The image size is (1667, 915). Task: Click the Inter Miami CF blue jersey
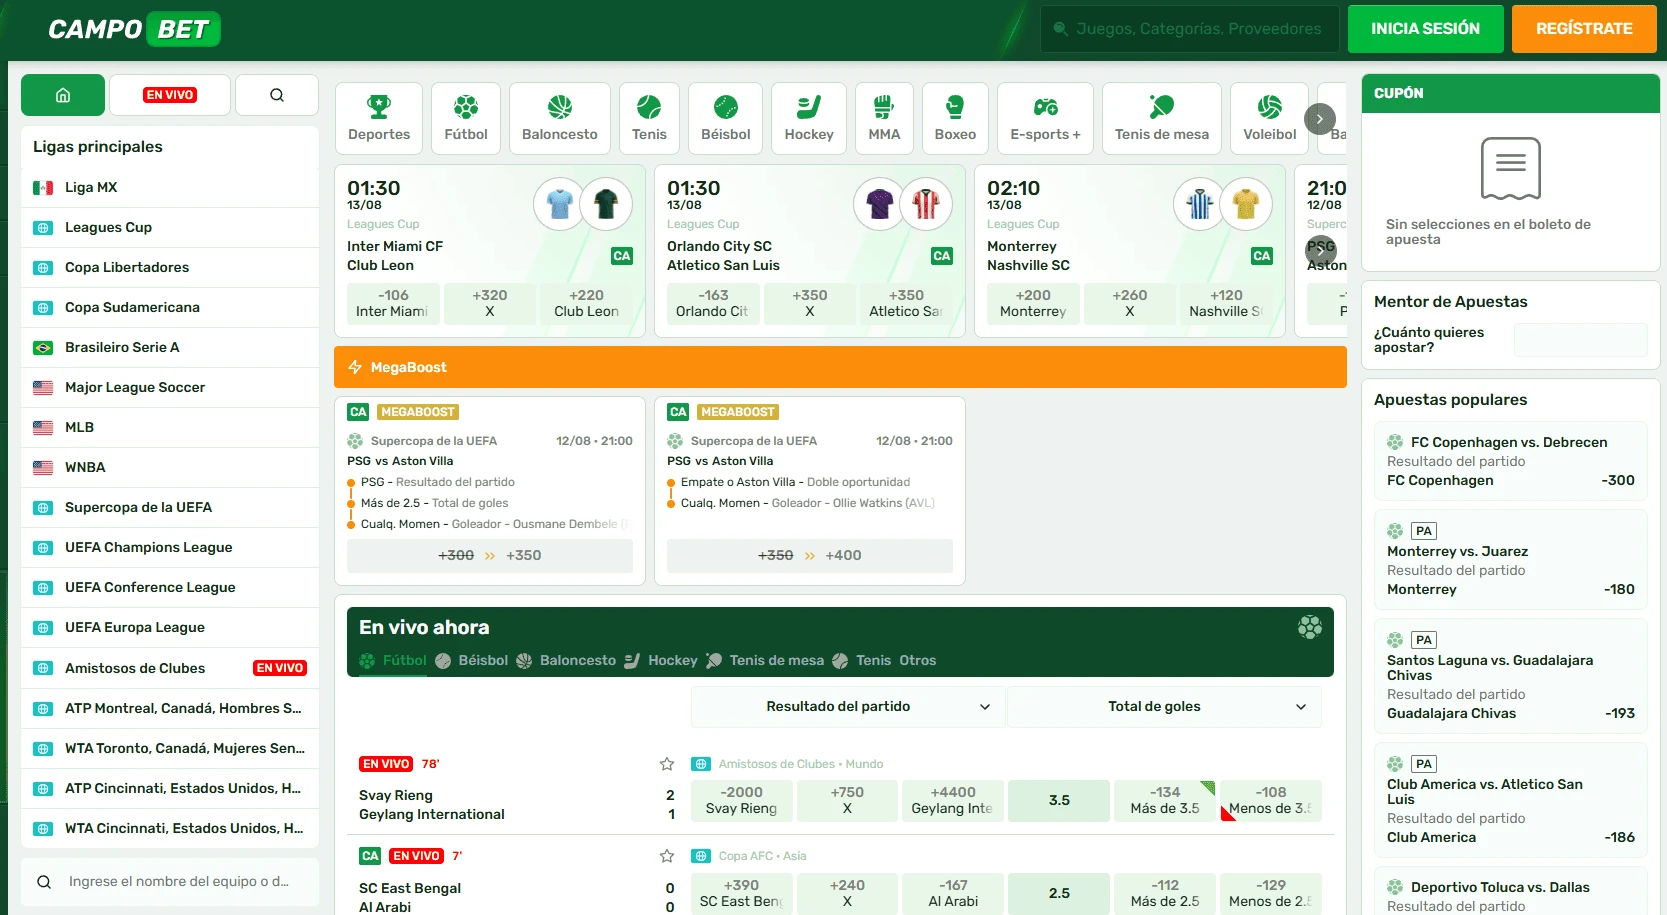pos(560,204)
